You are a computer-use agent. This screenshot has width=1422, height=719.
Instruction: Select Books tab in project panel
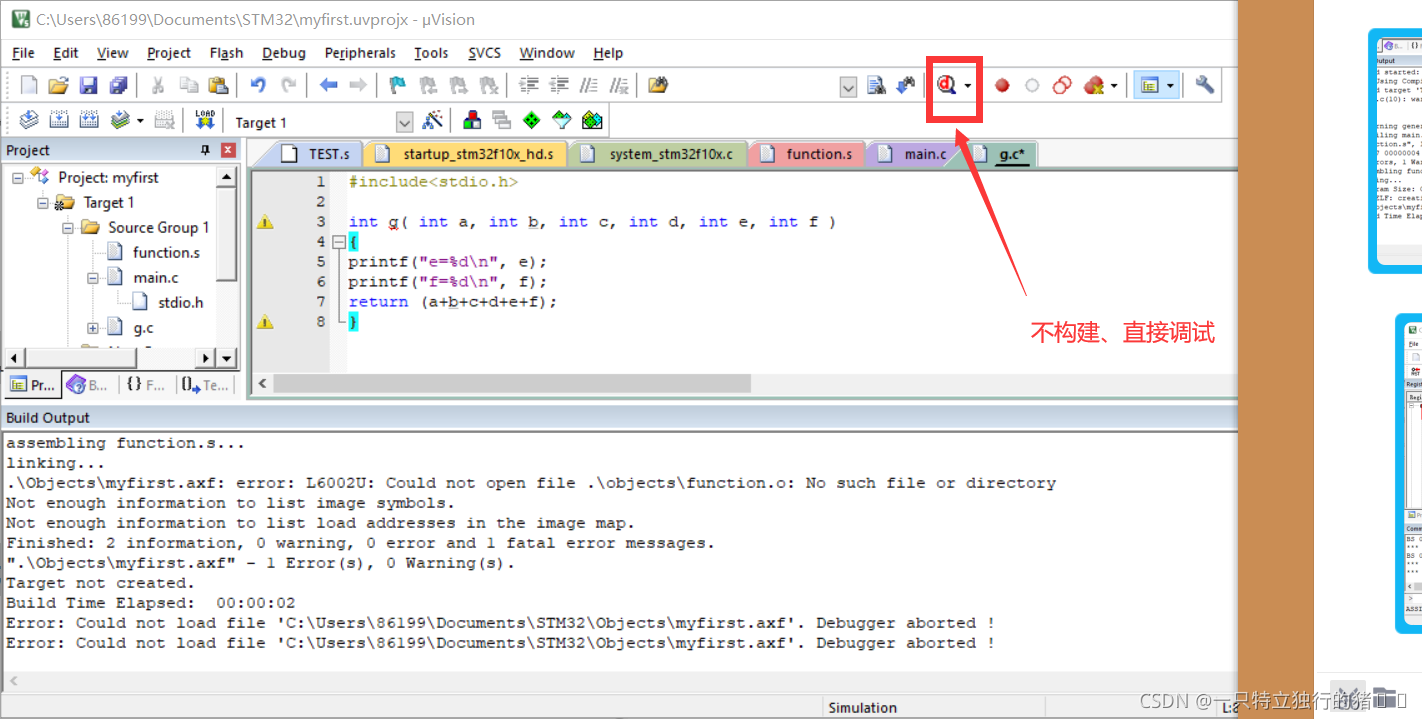pyautogui.click(x=89, y=385)
